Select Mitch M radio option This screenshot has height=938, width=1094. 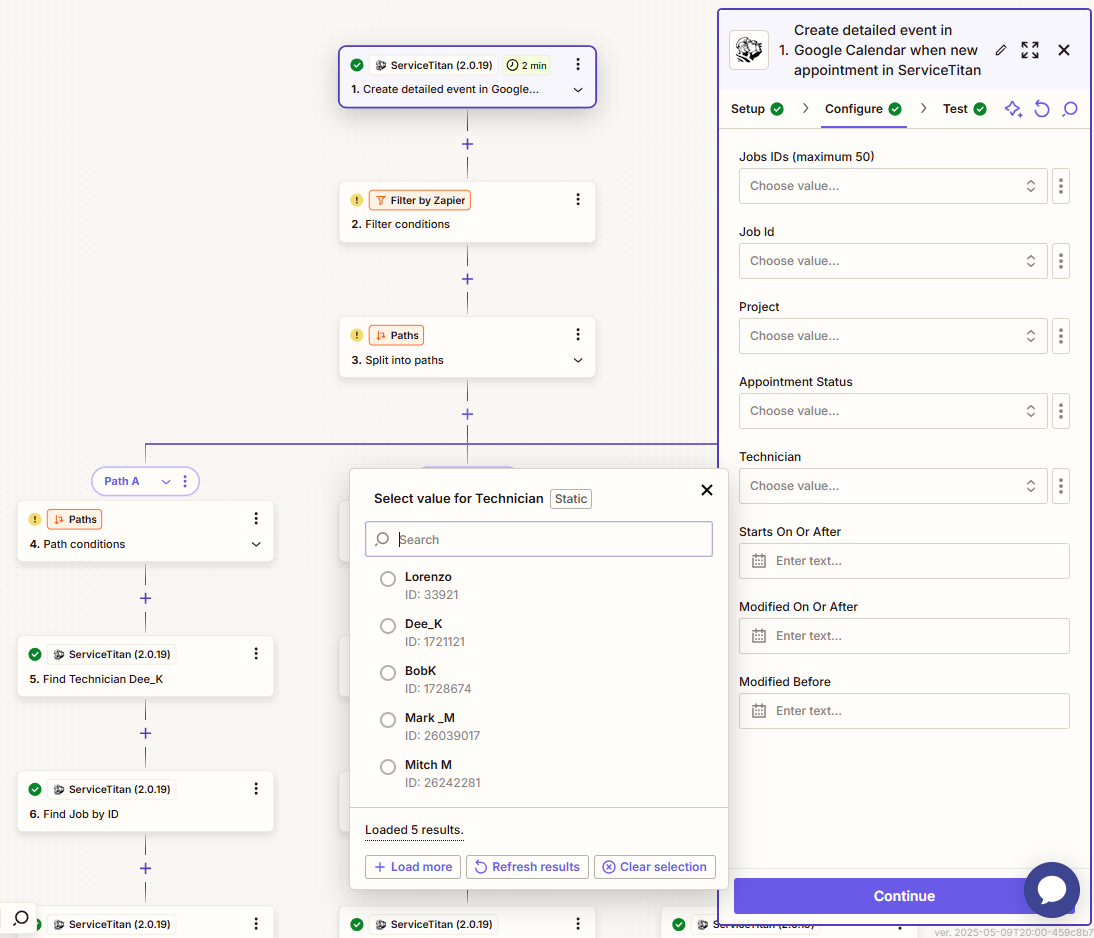pyautogui.click(x=388, y=766)
